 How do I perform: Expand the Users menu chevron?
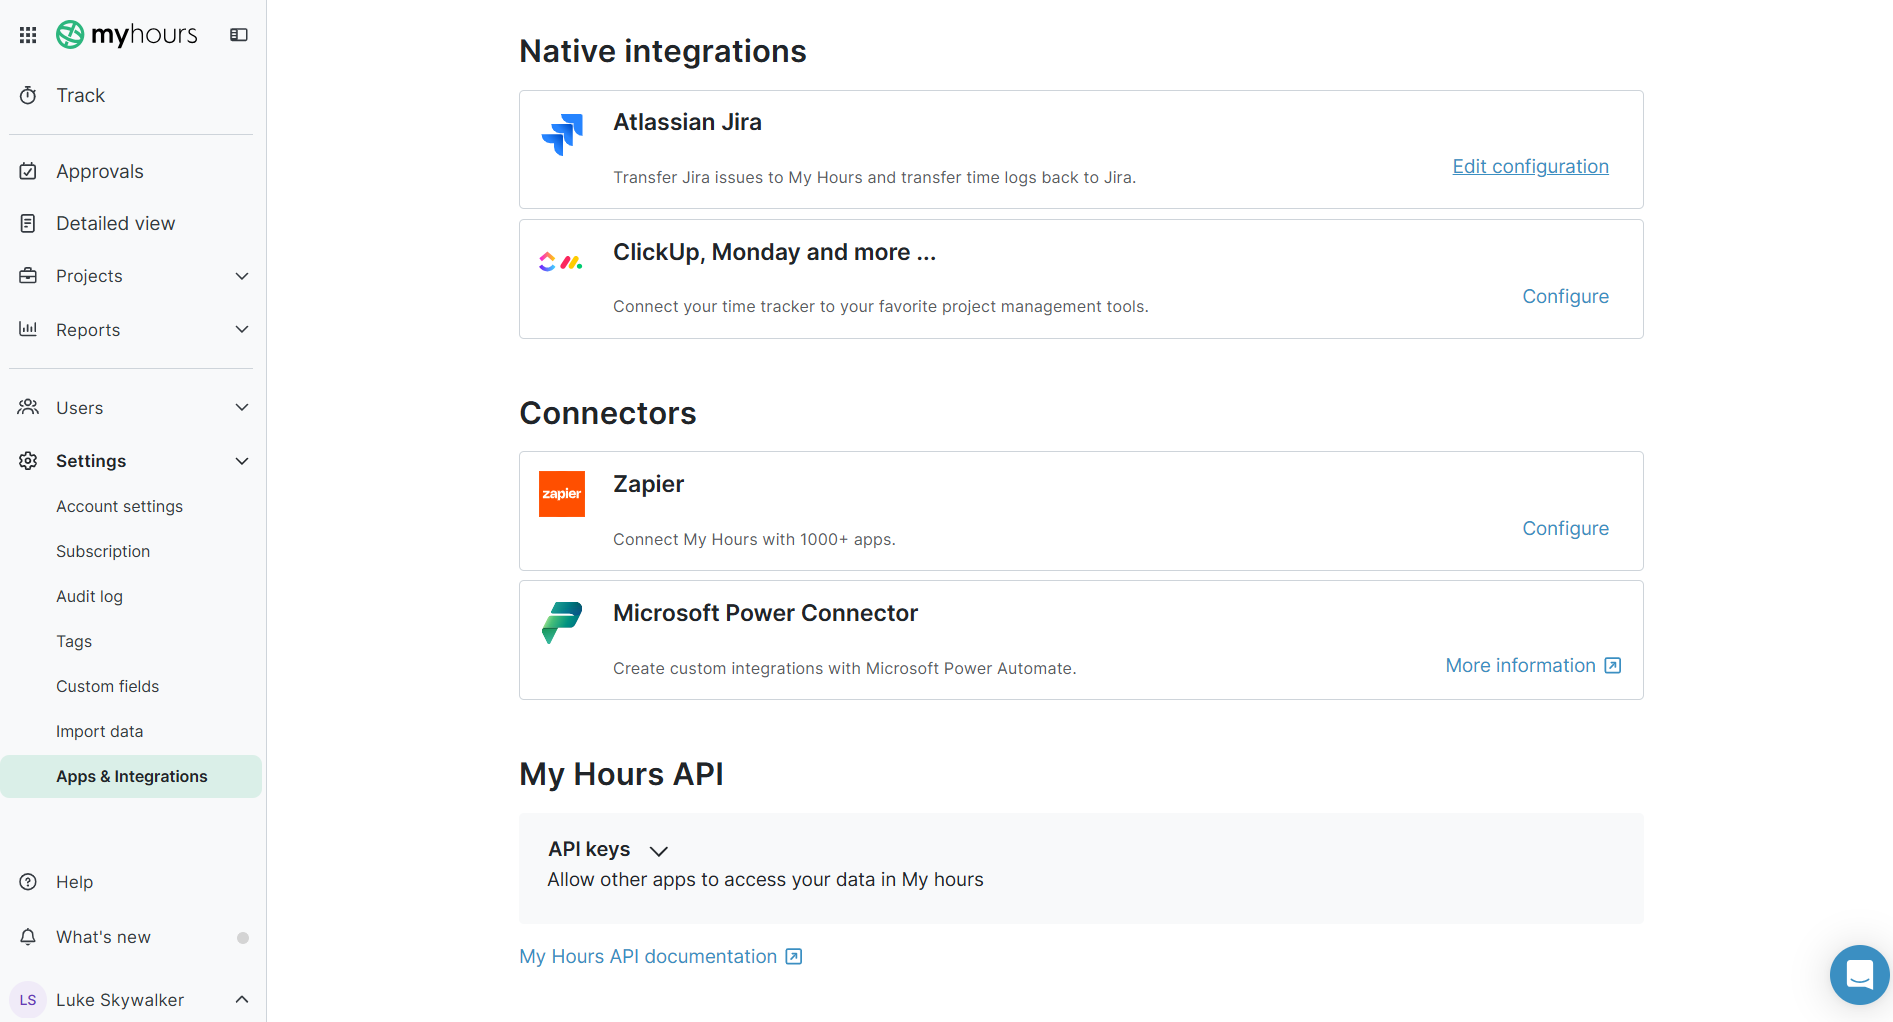(x=242, y=407)
